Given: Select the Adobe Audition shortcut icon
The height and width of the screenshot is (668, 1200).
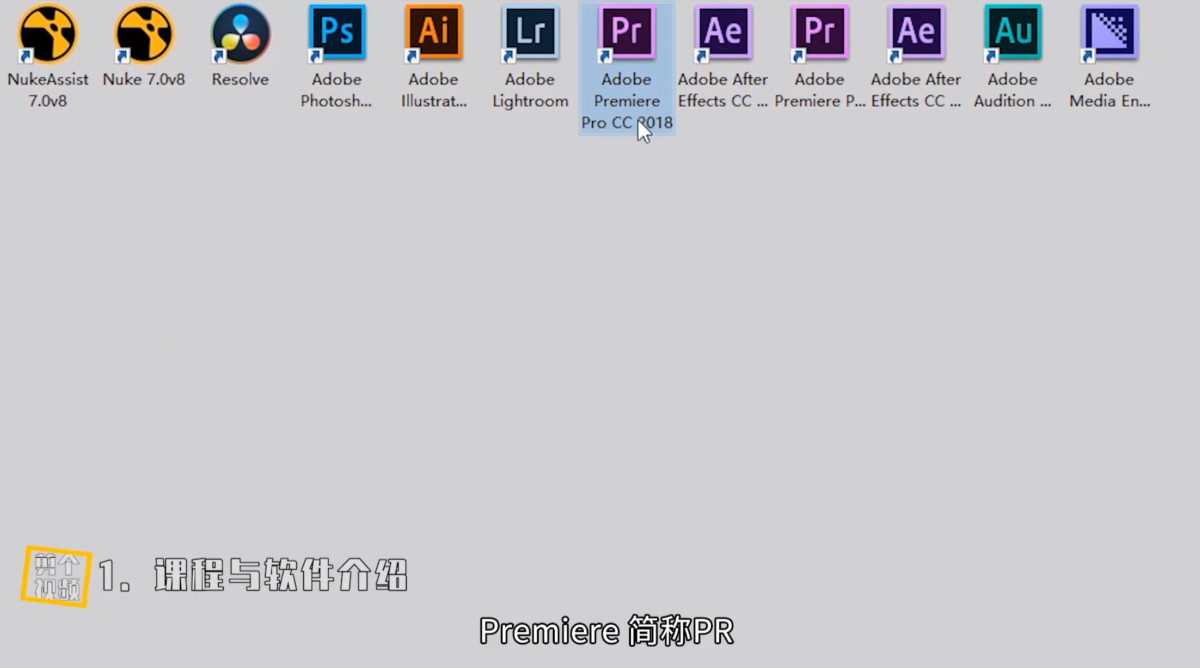Looking at the screenshot, I should pyautogui.click(x=1013, y=34).
